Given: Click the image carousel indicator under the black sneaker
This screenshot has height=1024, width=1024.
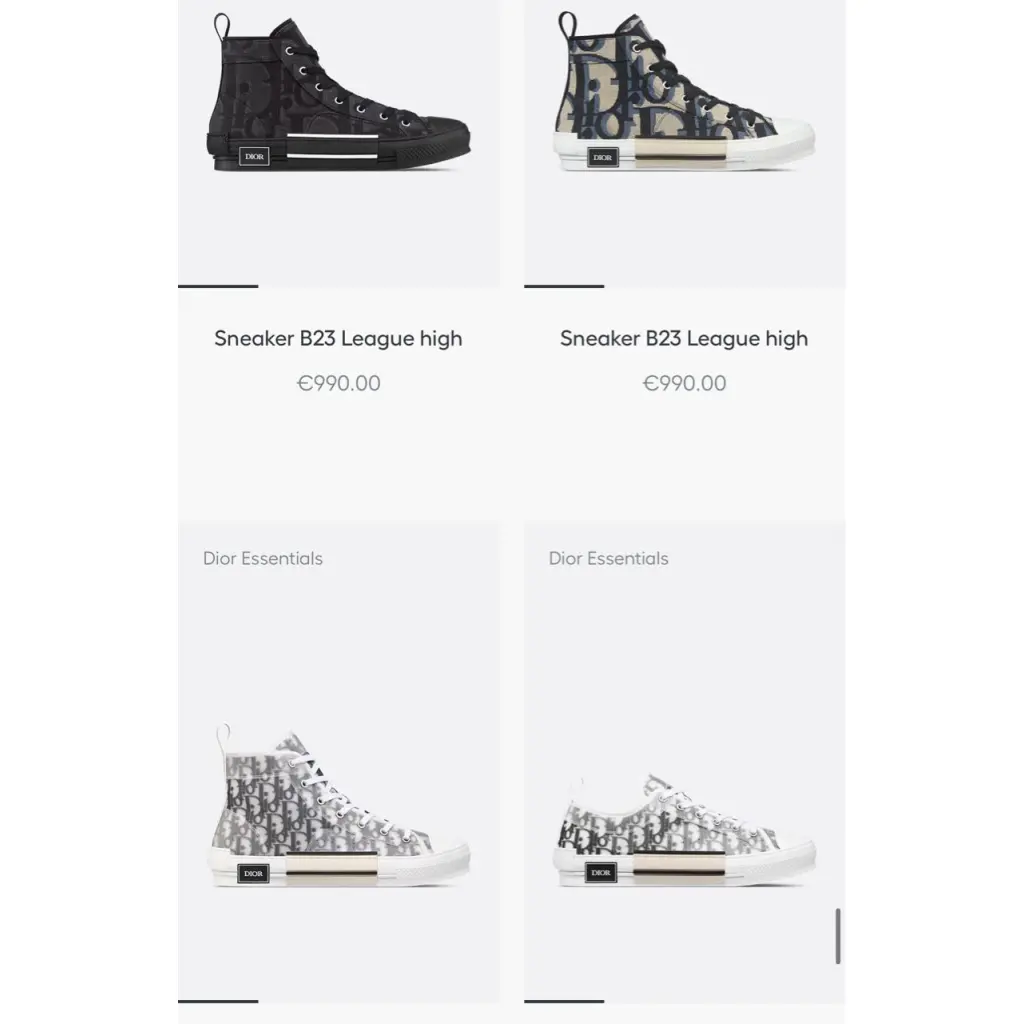Looking at the screenshot, I should (218, 286).
